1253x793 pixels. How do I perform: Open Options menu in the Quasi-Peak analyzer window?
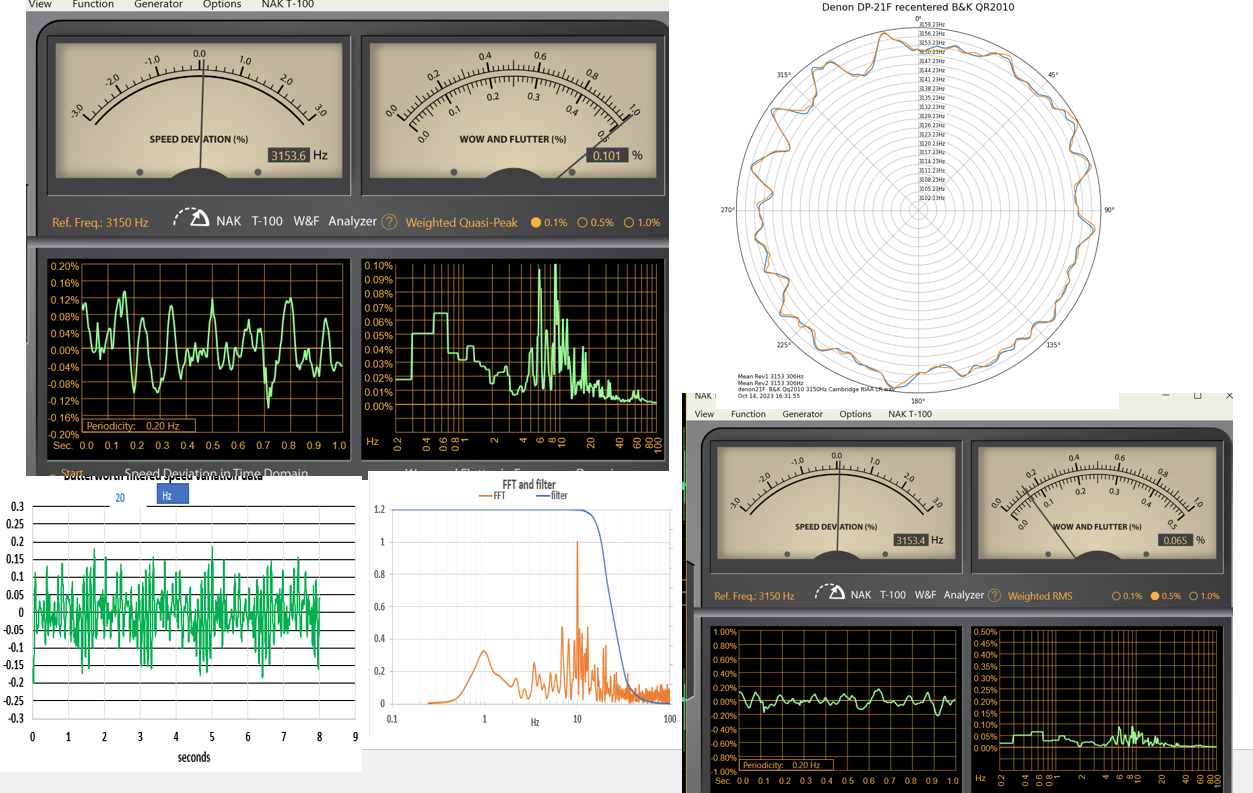222,5
